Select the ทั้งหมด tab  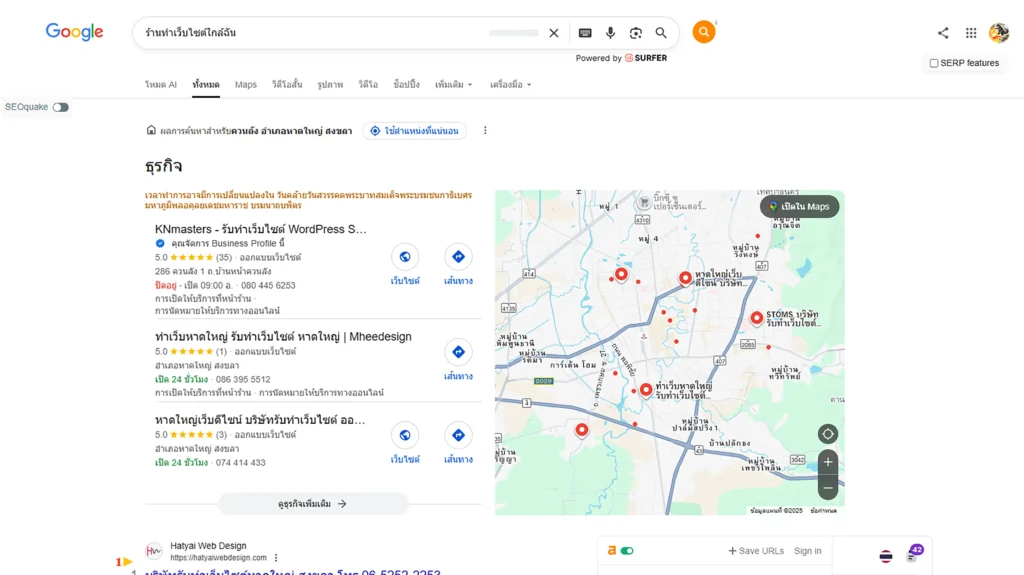(206, 84)
